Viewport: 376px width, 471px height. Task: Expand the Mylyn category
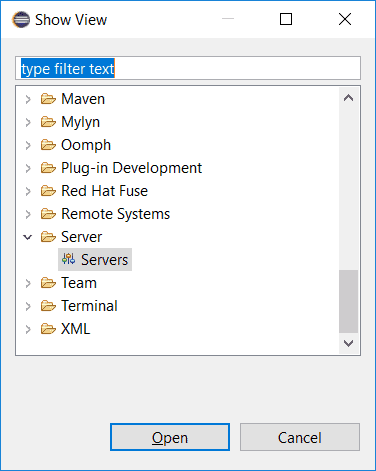click(x=28, y=122)
